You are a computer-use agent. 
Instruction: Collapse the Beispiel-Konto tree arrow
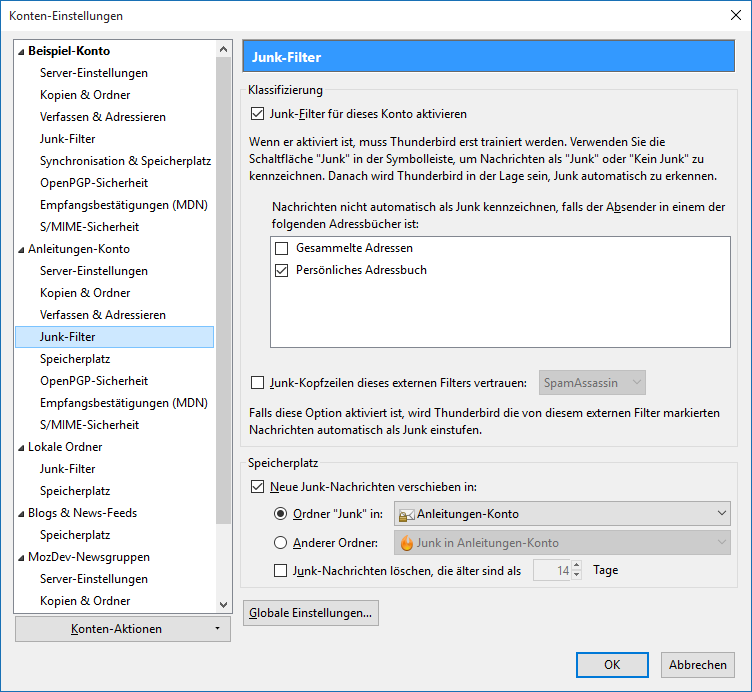coord(21,52)
